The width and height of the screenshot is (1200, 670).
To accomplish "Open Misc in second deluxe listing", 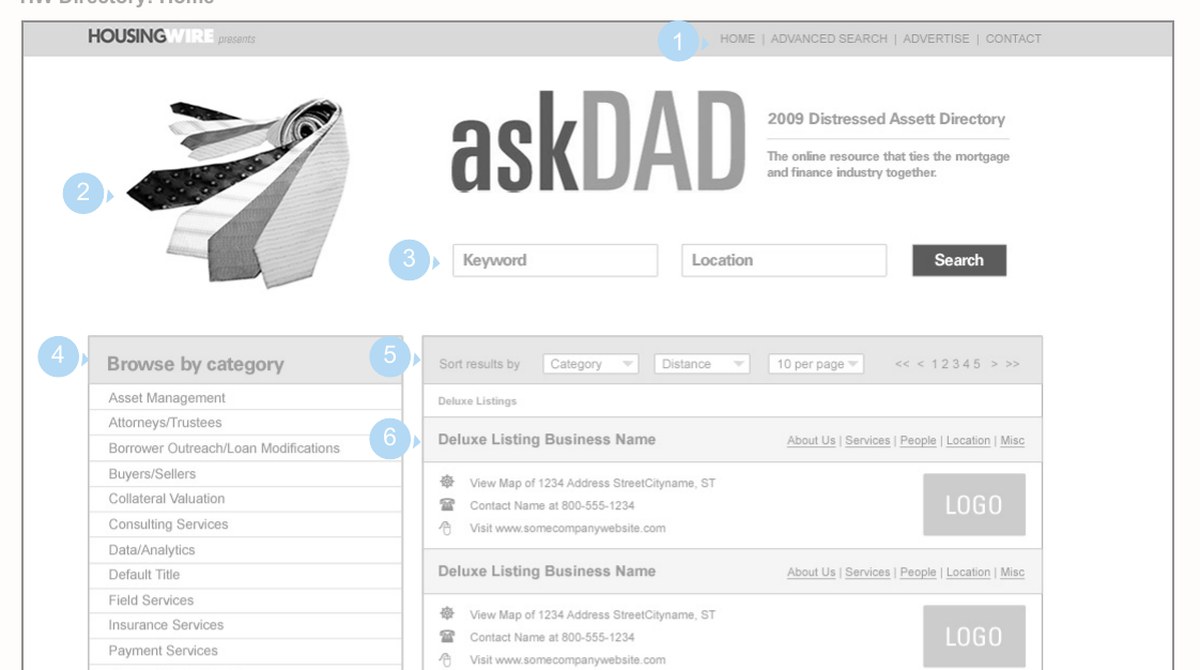I will [1012, 573].
